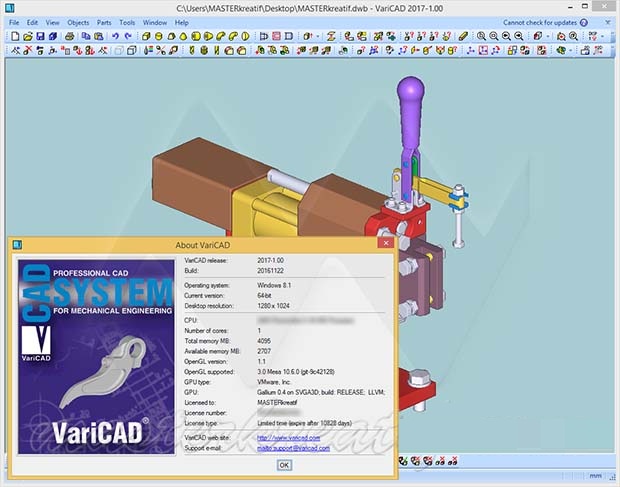620x487 pixels.
Task: Click the blue 2D/3D switch icon after Save
Action: point(53,36)
